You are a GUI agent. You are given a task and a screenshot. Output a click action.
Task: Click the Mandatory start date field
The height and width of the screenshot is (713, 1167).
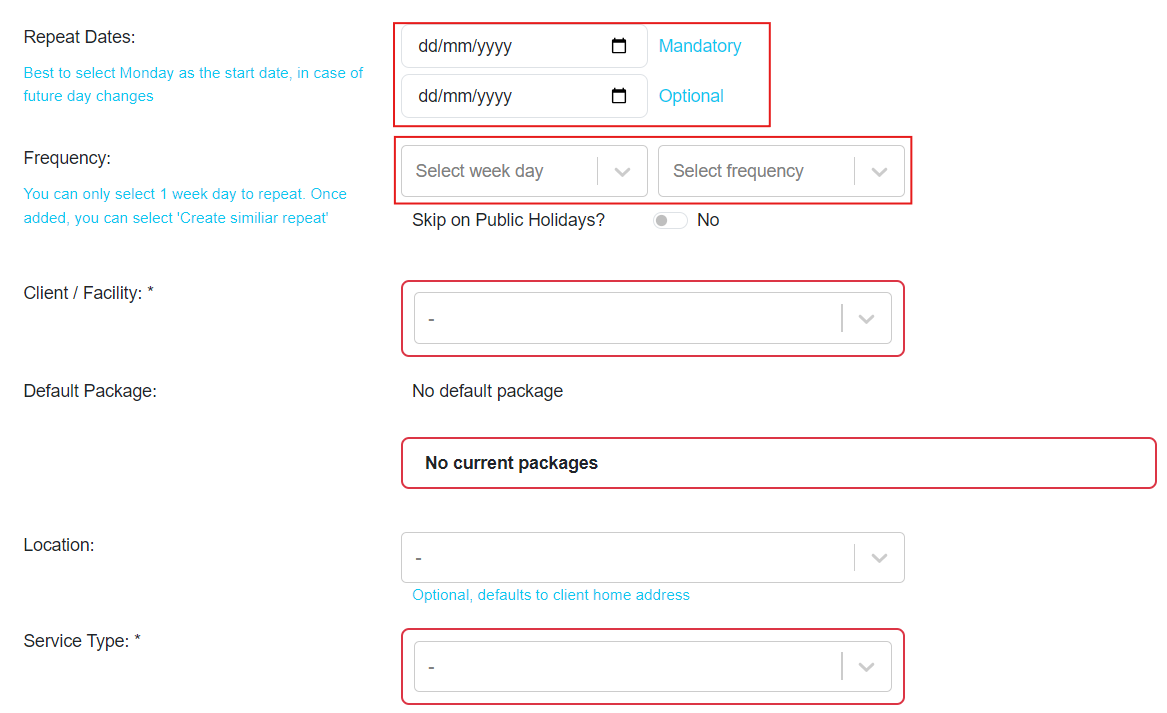tap(500, 46)
